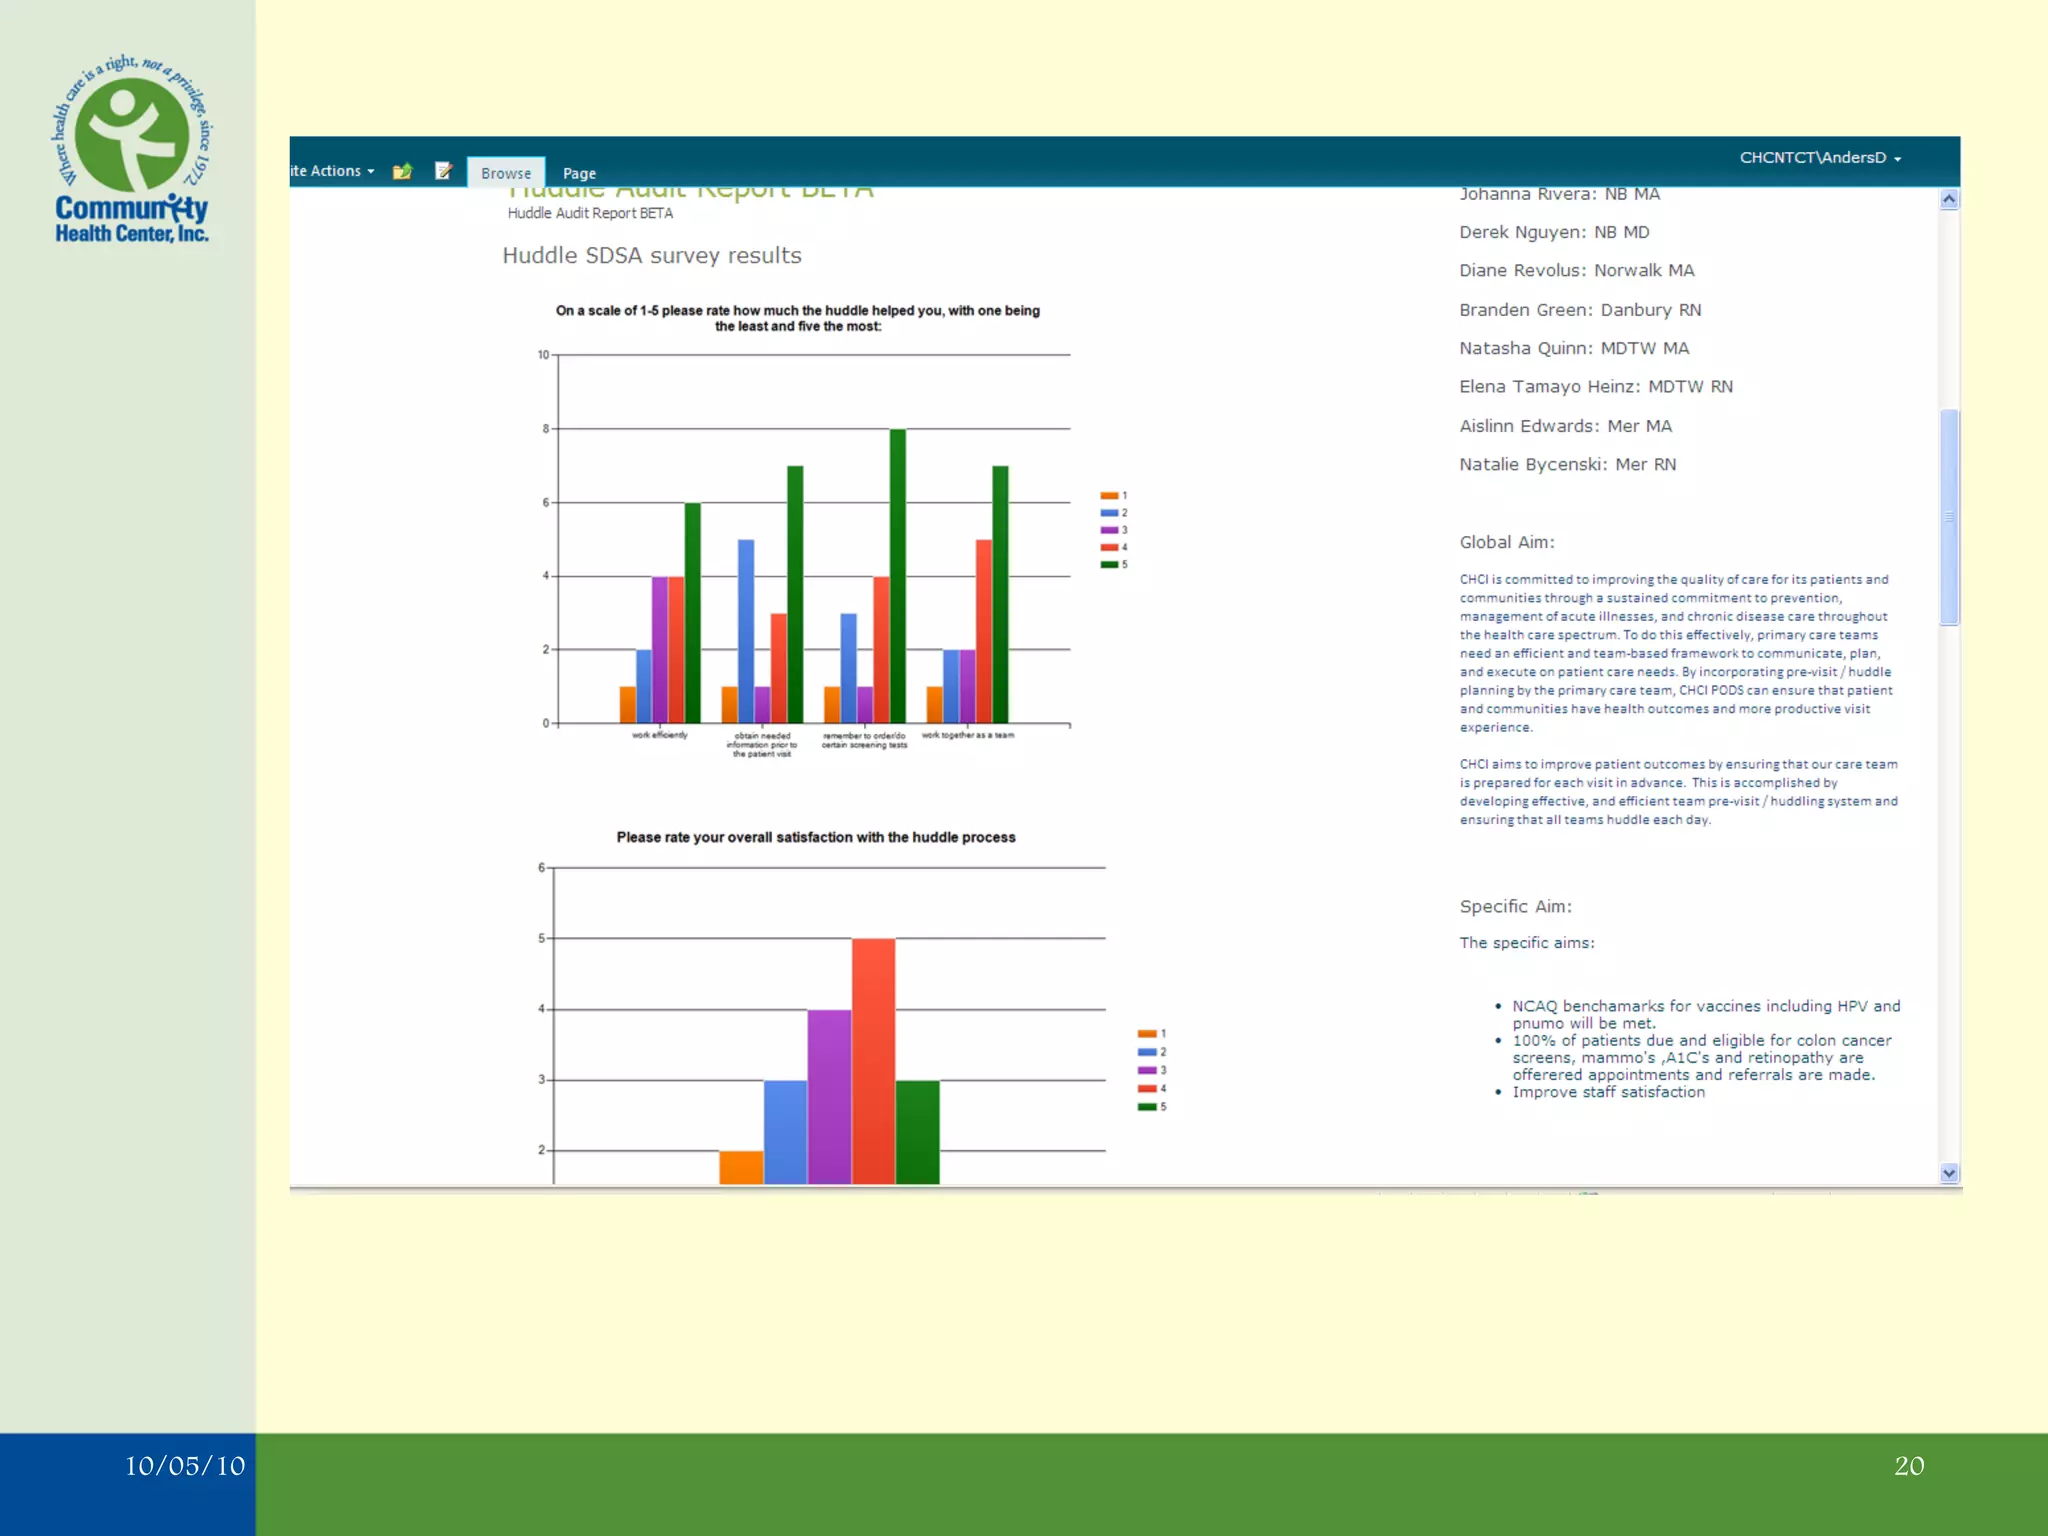The image size is (2048, 1536).
Task: Click the green Huddle Audit Report BETA title
Action: pos(690,191)
